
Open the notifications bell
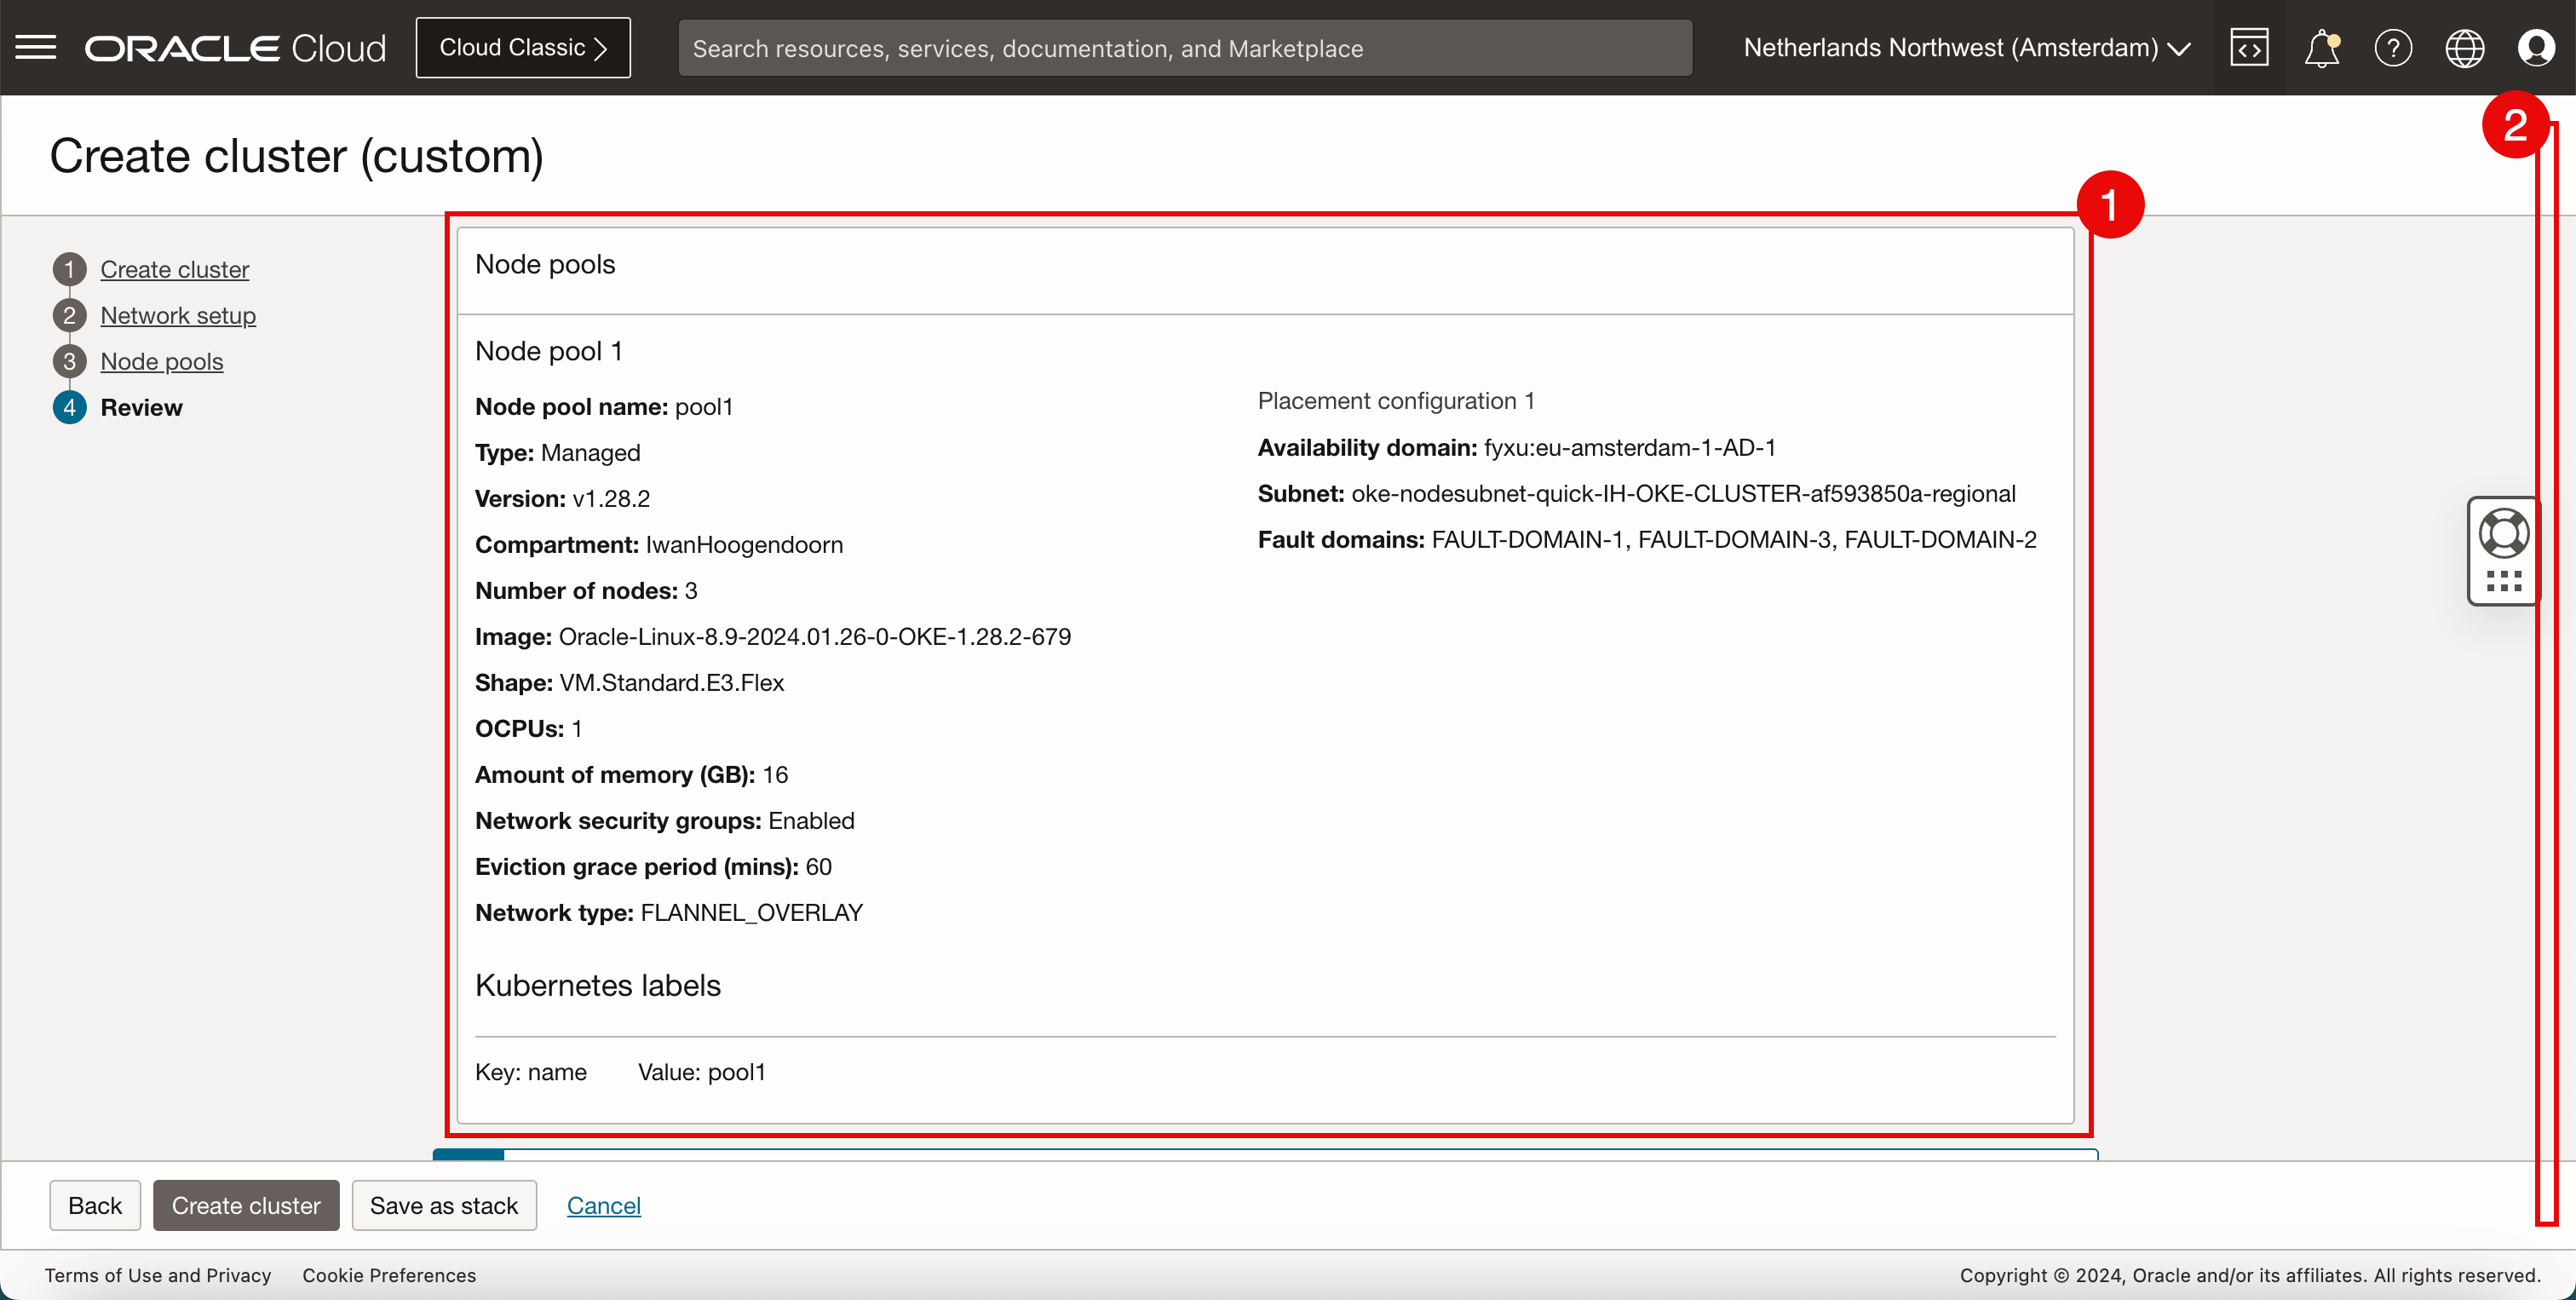[2321, 47]
